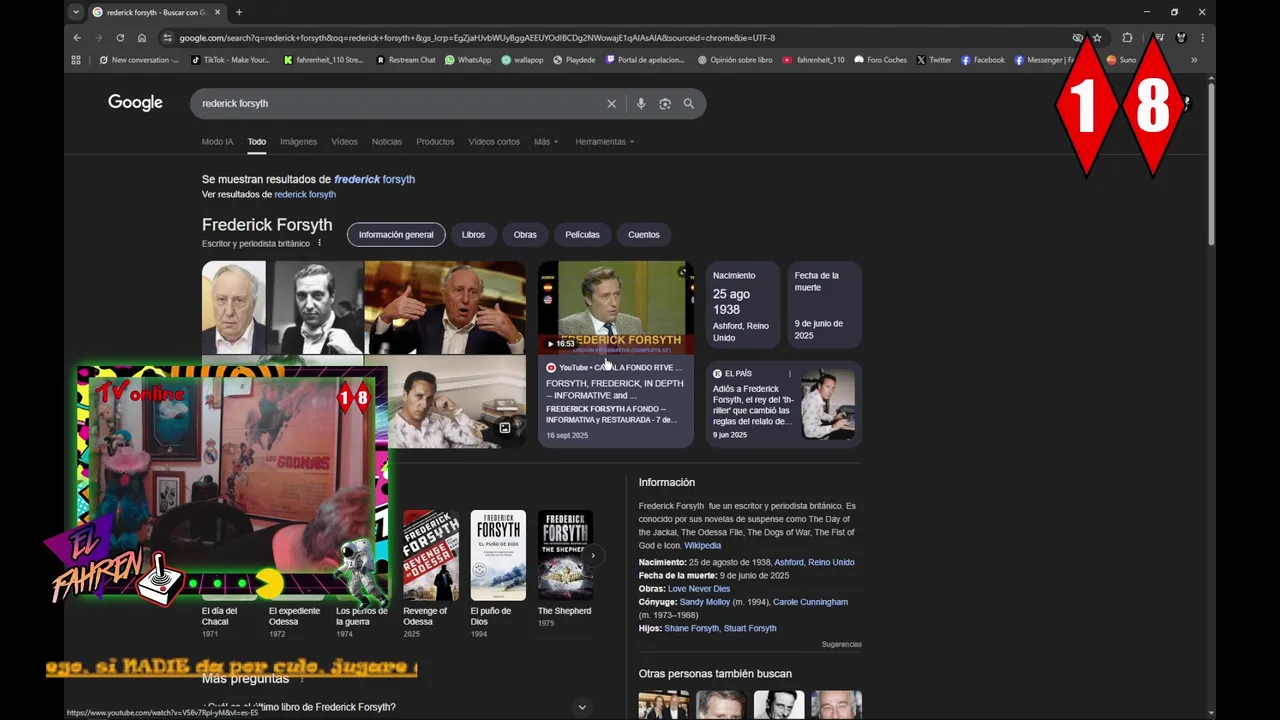Open the Playdede bookmark
Image resolution: width=1280 pixels, height=720 pixels.
coord(574,60)
